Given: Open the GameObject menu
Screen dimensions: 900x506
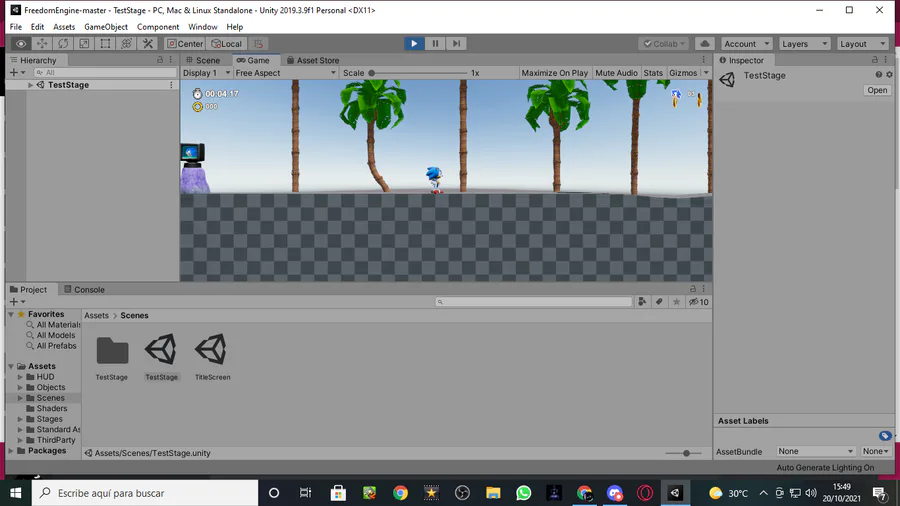Looking at the screenshot, I should [x=106, y=27].
